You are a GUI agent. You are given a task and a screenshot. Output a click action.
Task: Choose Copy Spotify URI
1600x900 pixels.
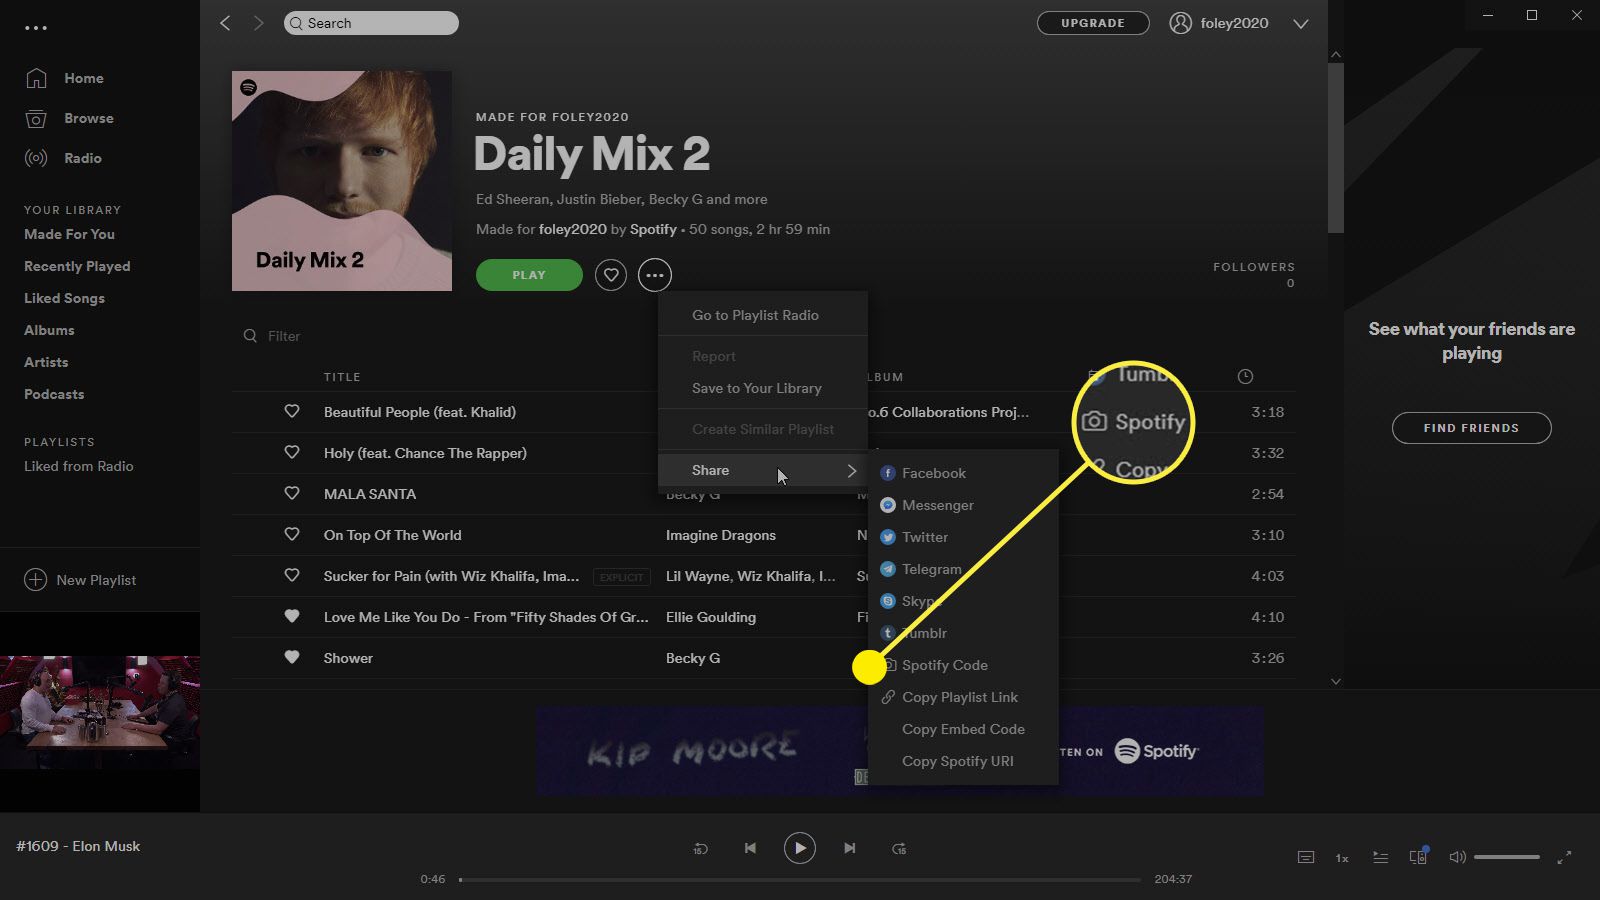[963, 761]
